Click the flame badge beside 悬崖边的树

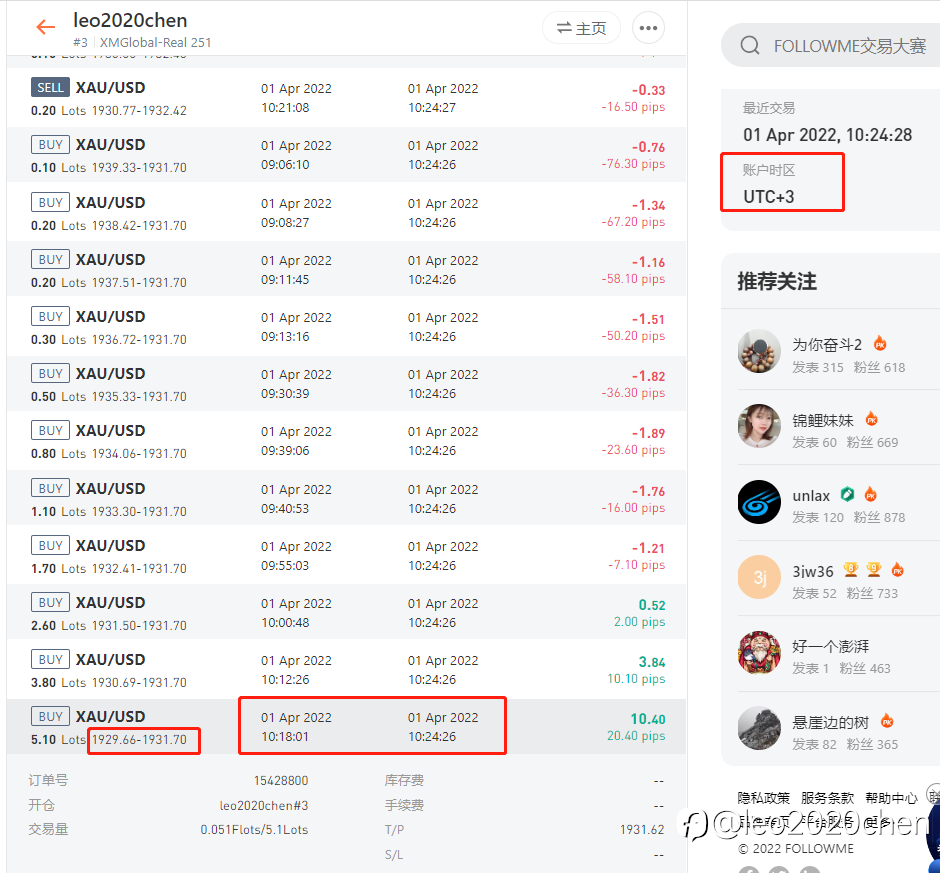pos(887,721)
